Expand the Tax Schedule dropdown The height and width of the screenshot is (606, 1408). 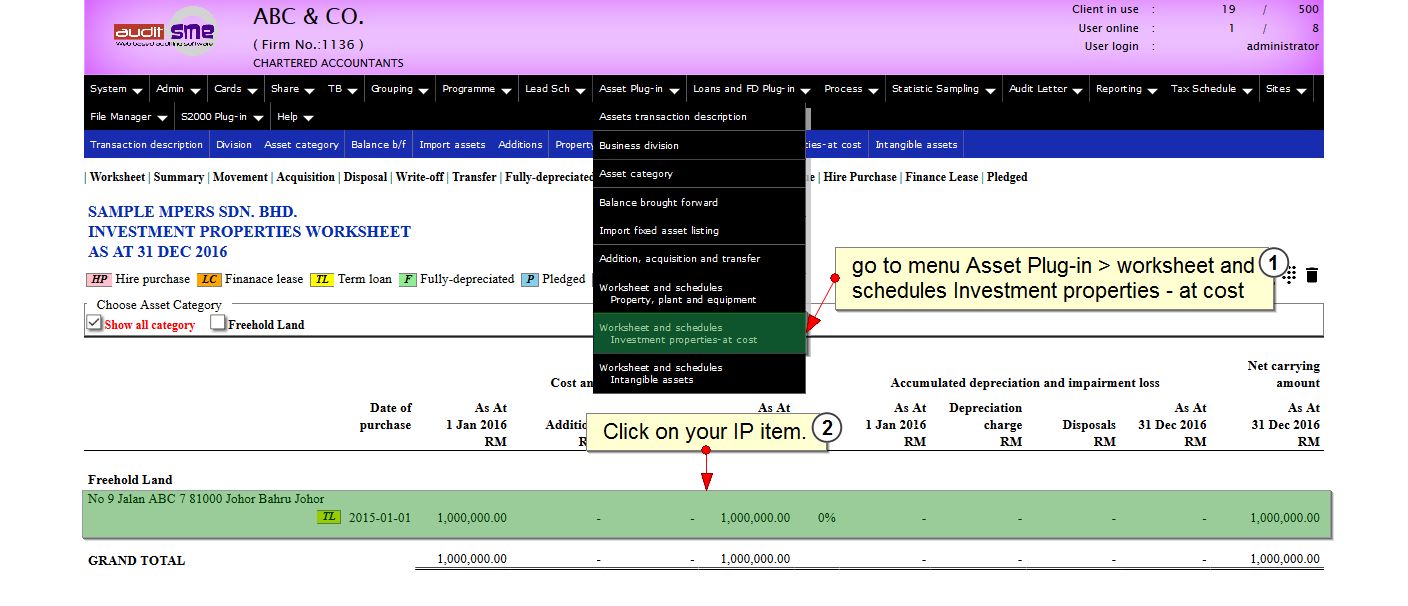coord(1211,89)
